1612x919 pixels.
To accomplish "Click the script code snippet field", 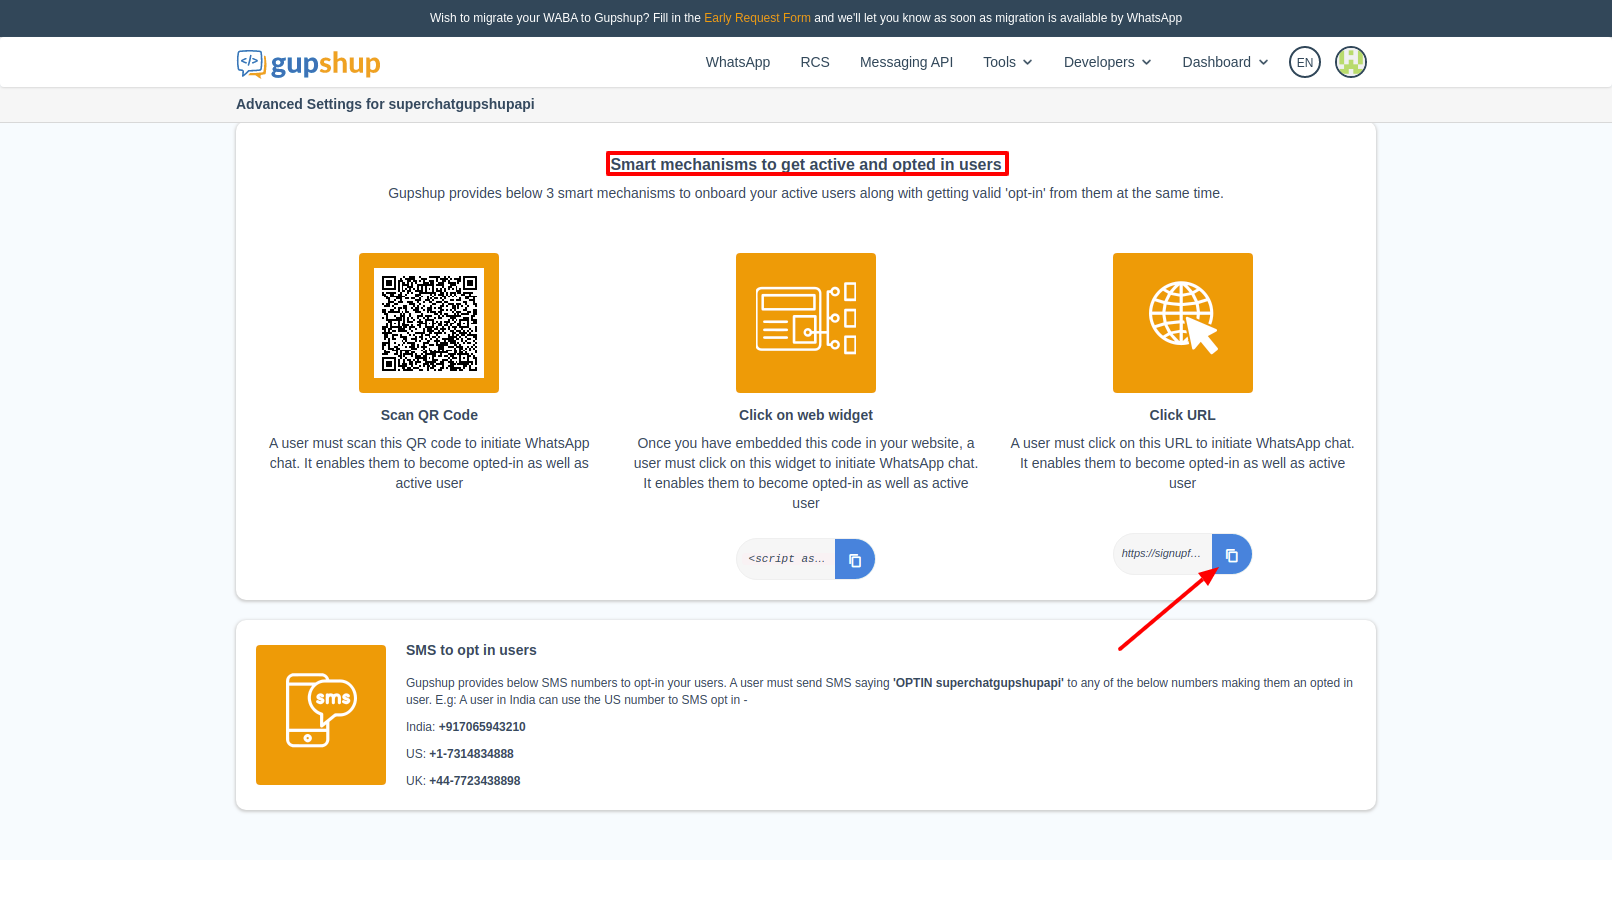I will pyautogui.click(x=786, y=559).
